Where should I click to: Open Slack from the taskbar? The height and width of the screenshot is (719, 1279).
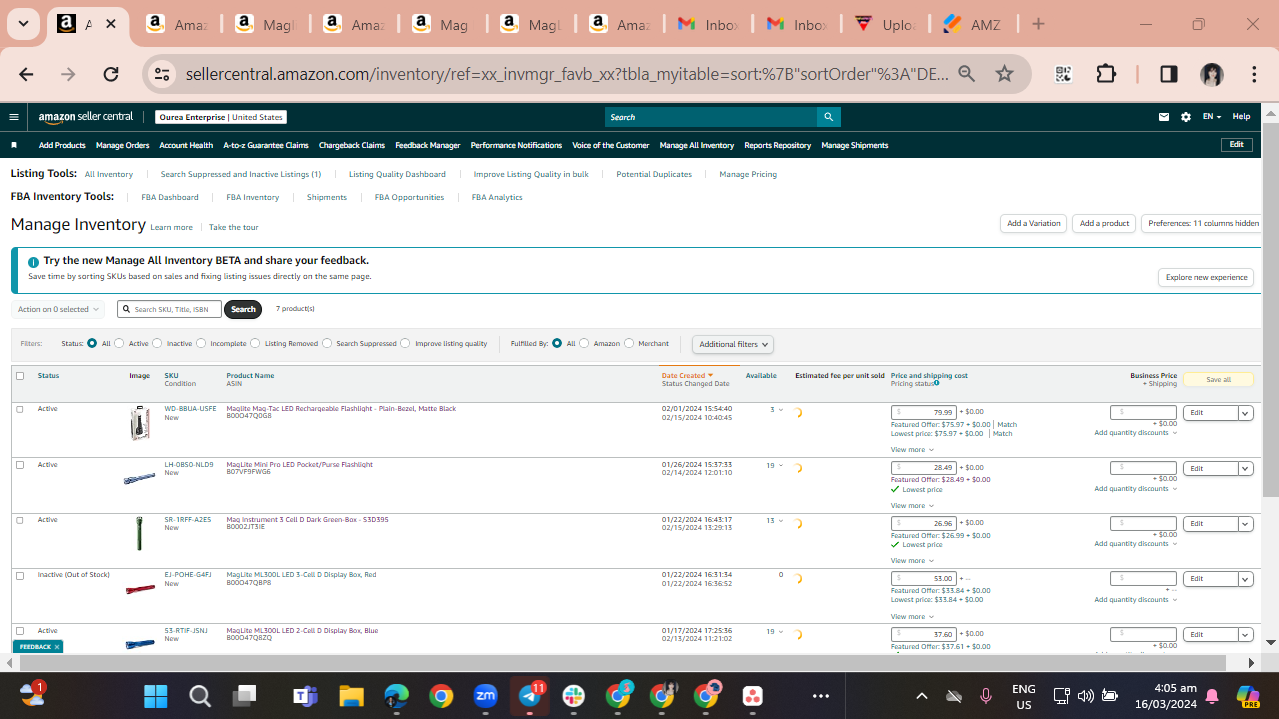[x=574, y=696]
